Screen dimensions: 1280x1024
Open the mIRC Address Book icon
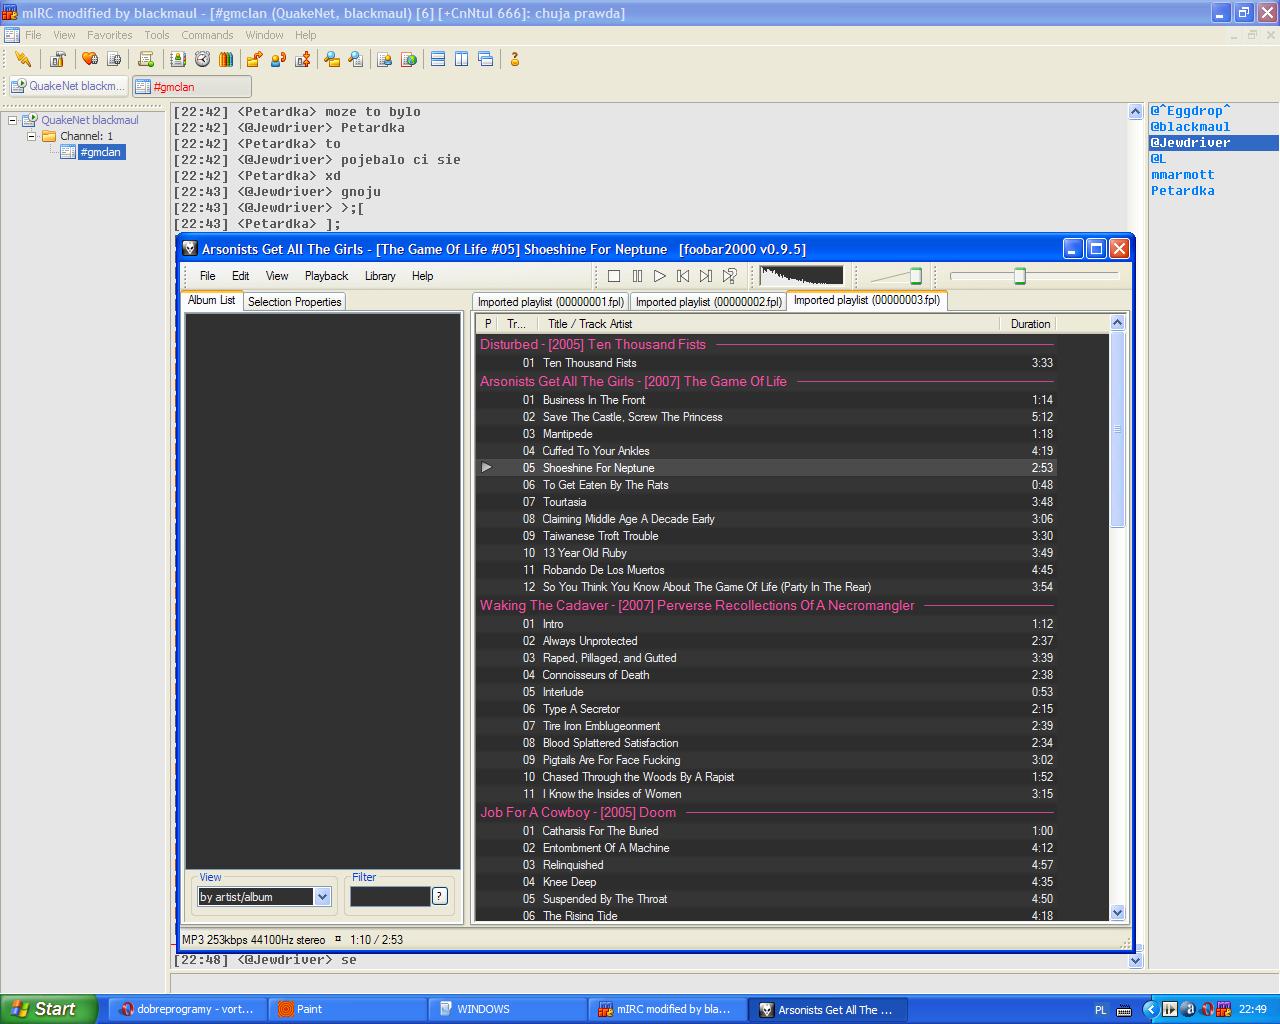tap(180, 59)
